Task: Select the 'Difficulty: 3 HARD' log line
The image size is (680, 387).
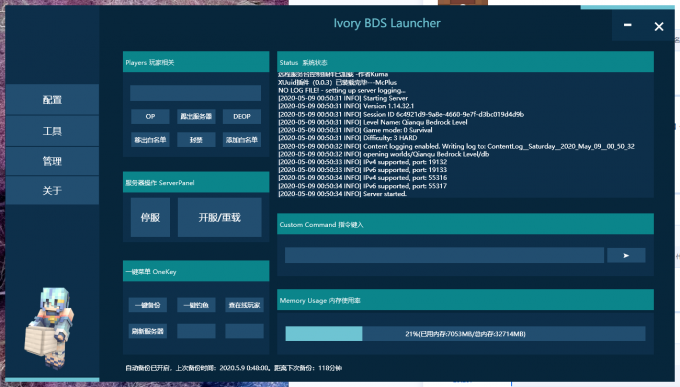Action: coord(348,138)
